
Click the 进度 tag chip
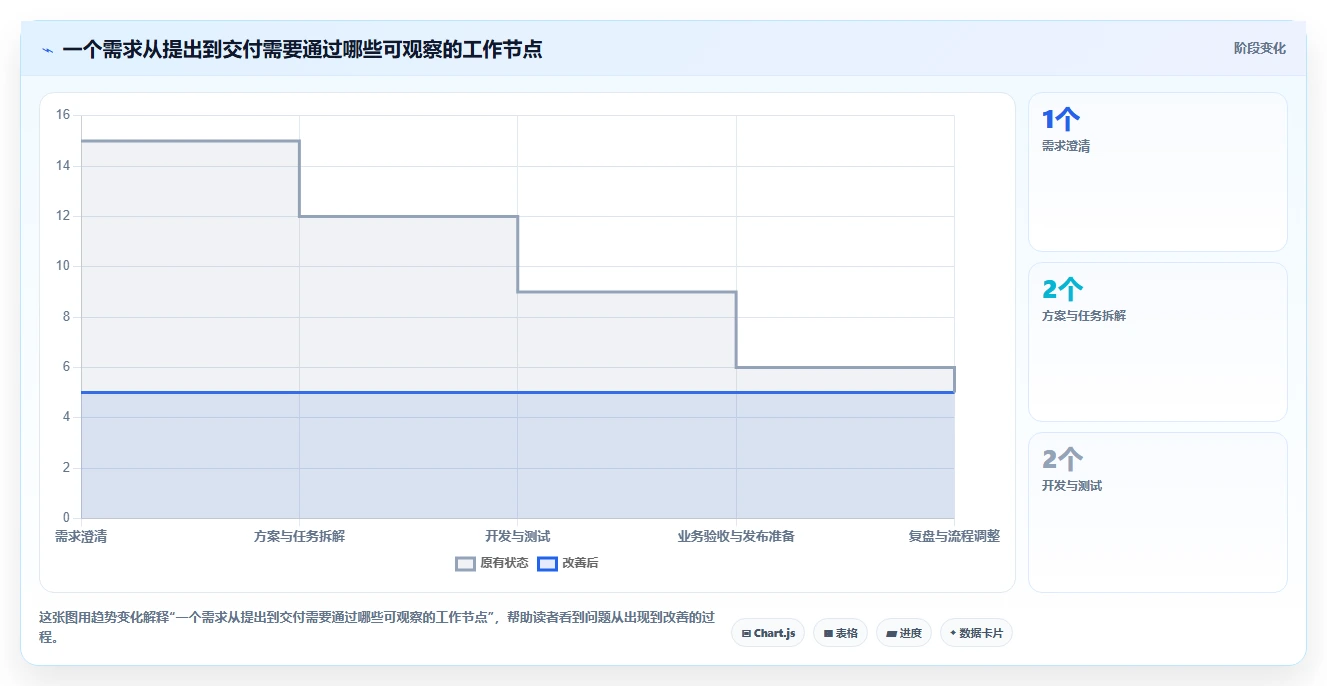click(904, 633)
